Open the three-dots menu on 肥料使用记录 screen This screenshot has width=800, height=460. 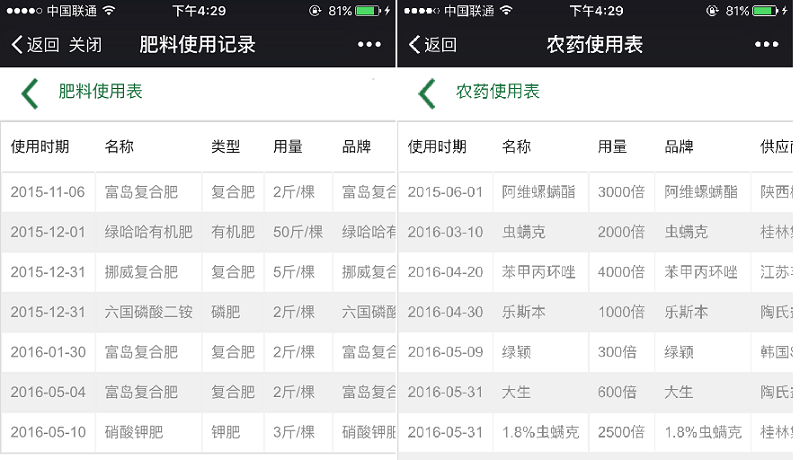click(369, 45)
